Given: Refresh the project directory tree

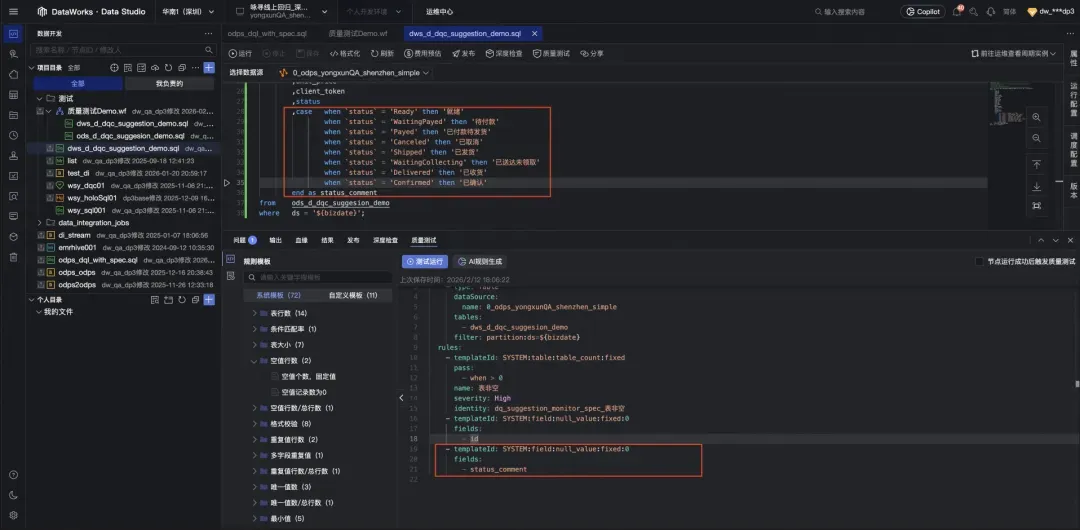Looking at the screenshot, I should click(168, 68).
